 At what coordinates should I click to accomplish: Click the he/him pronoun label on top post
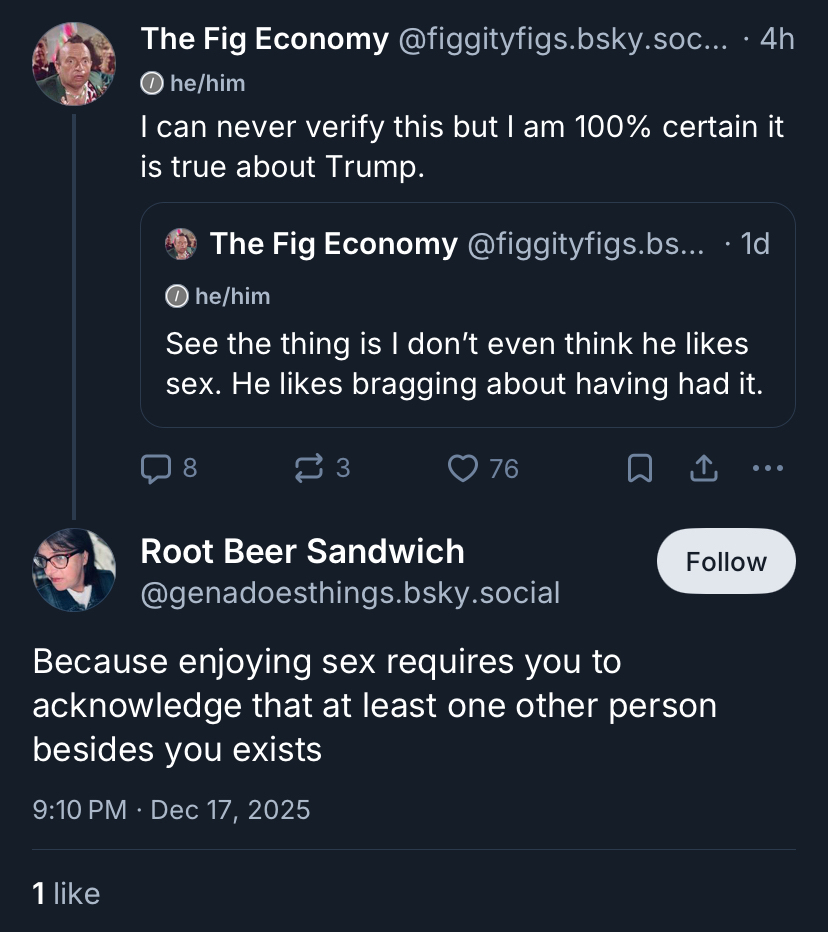coord(194,84)
